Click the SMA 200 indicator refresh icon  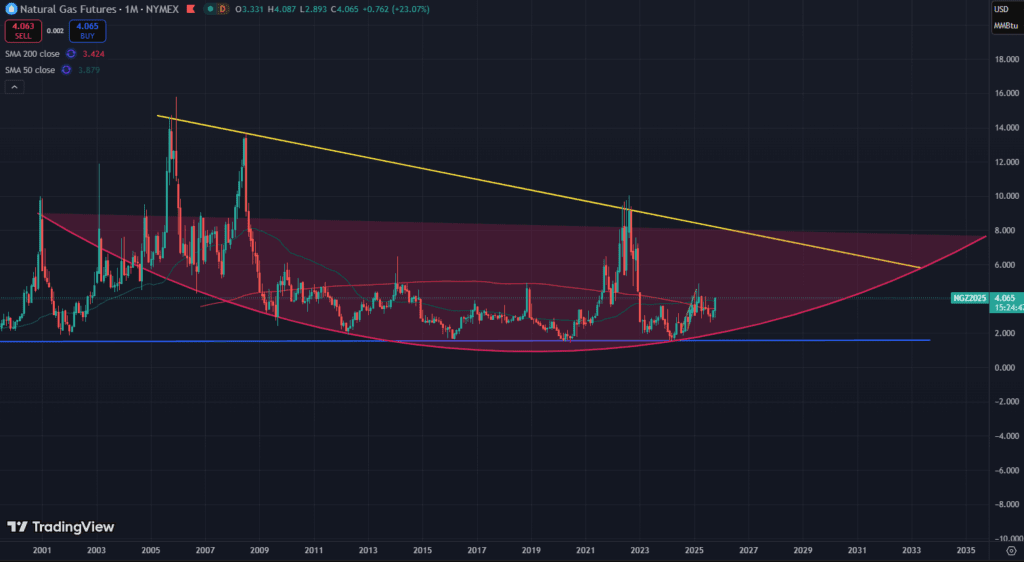click(71, 53)
